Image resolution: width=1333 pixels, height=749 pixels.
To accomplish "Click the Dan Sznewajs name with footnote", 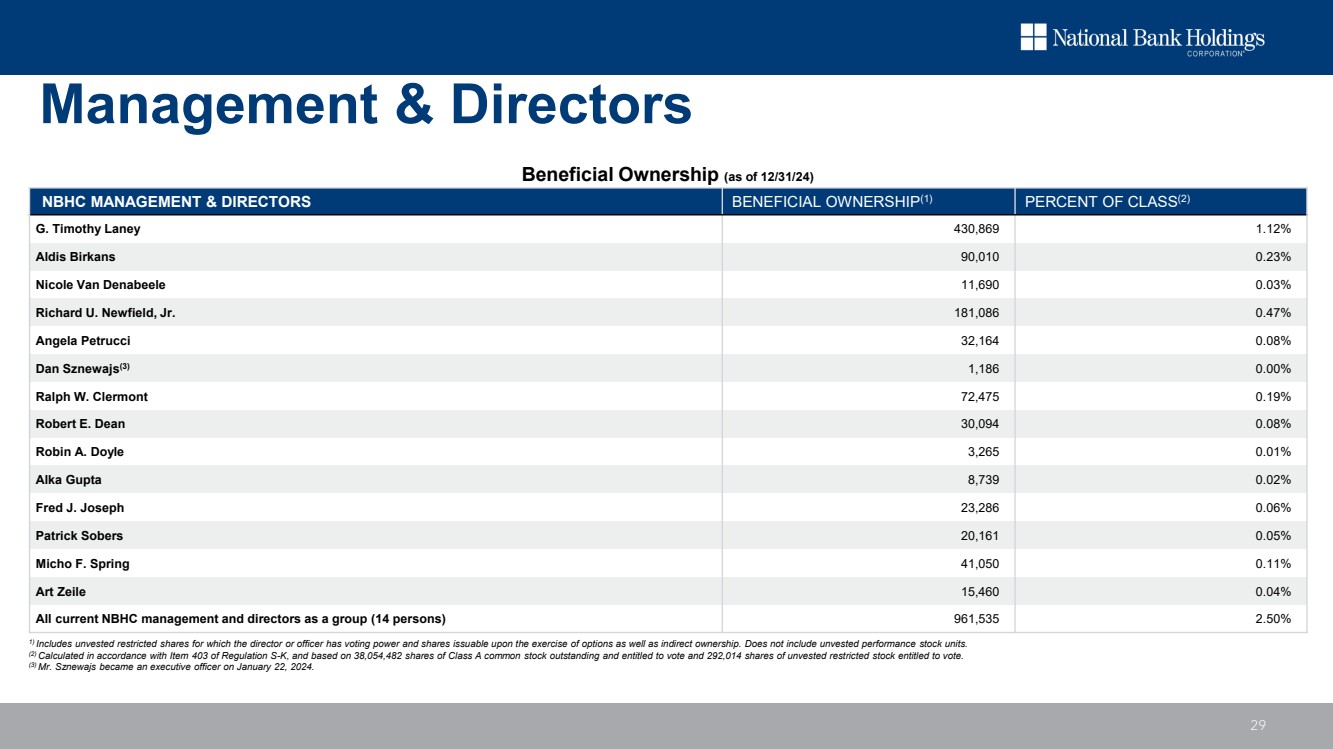I will 82,369.
